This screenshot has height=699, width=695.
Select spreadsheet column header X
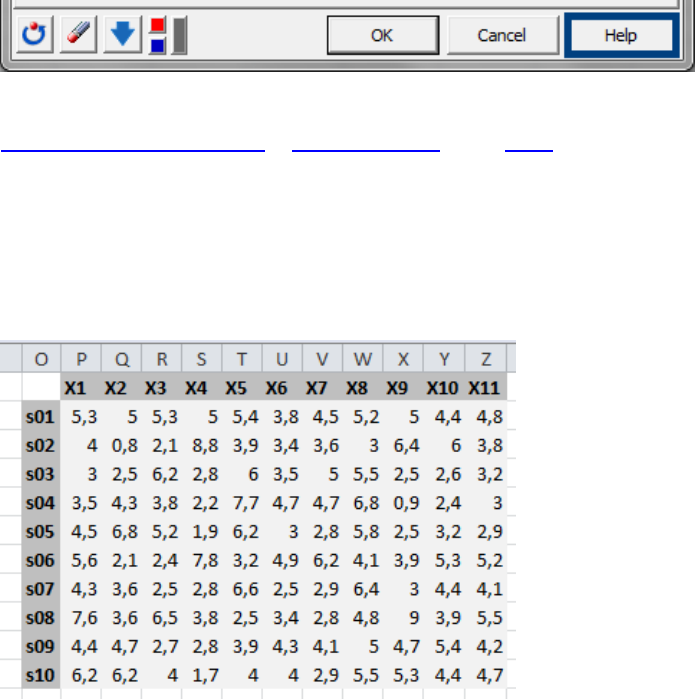[403, 359]
